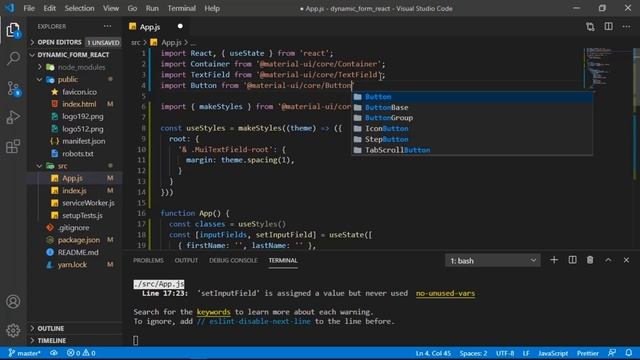
Task: Click the master branch indicator in status bar
Action: click(24, 353)
